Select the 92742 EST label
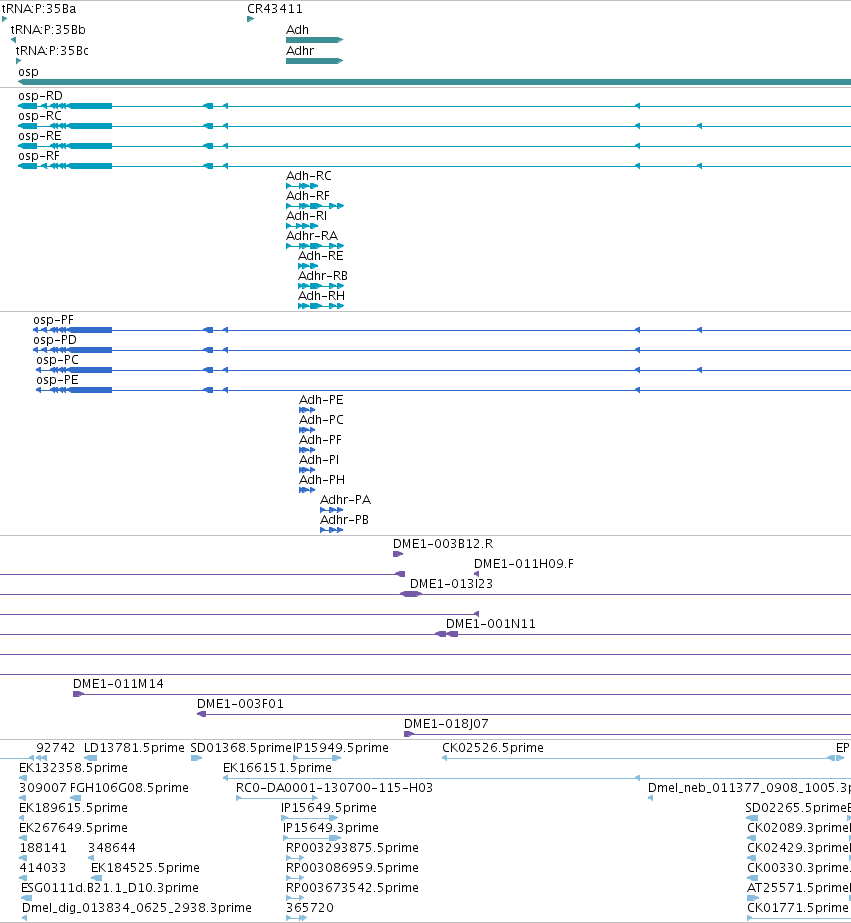This screenshot has height=923, width=851. coord(56,748)
